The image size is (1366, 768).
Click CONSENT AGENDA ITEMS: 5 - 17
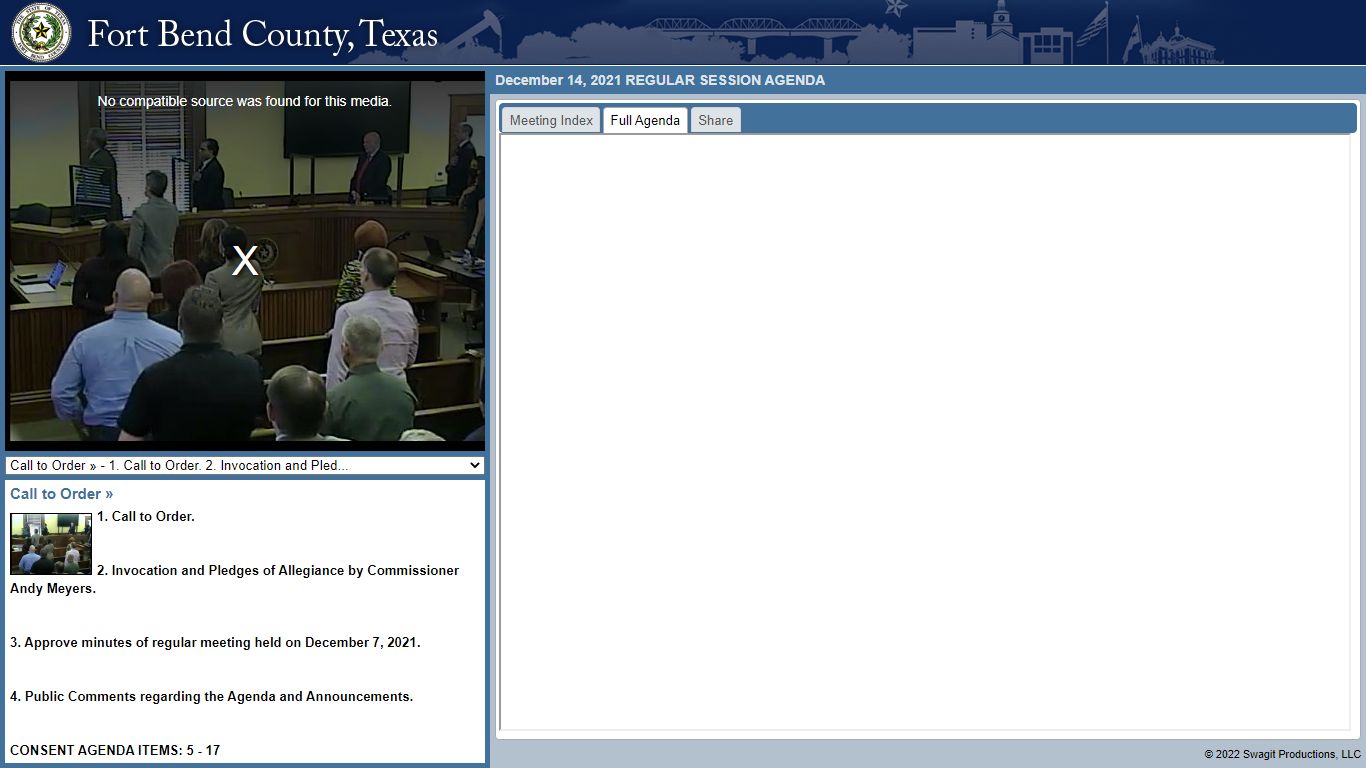[x=115, y=751]
